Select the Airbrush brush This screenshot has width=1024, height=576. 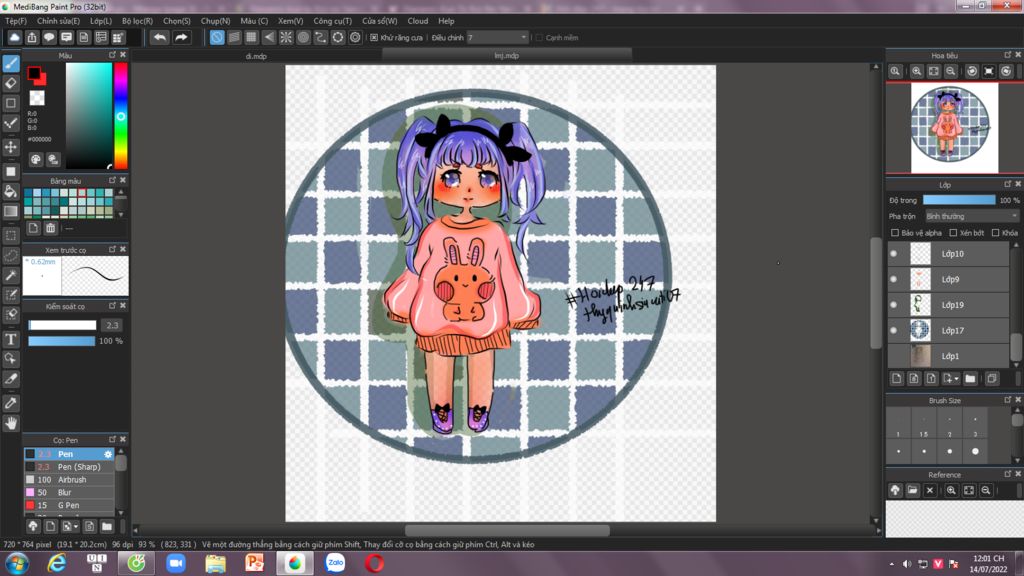click(69, 479)
